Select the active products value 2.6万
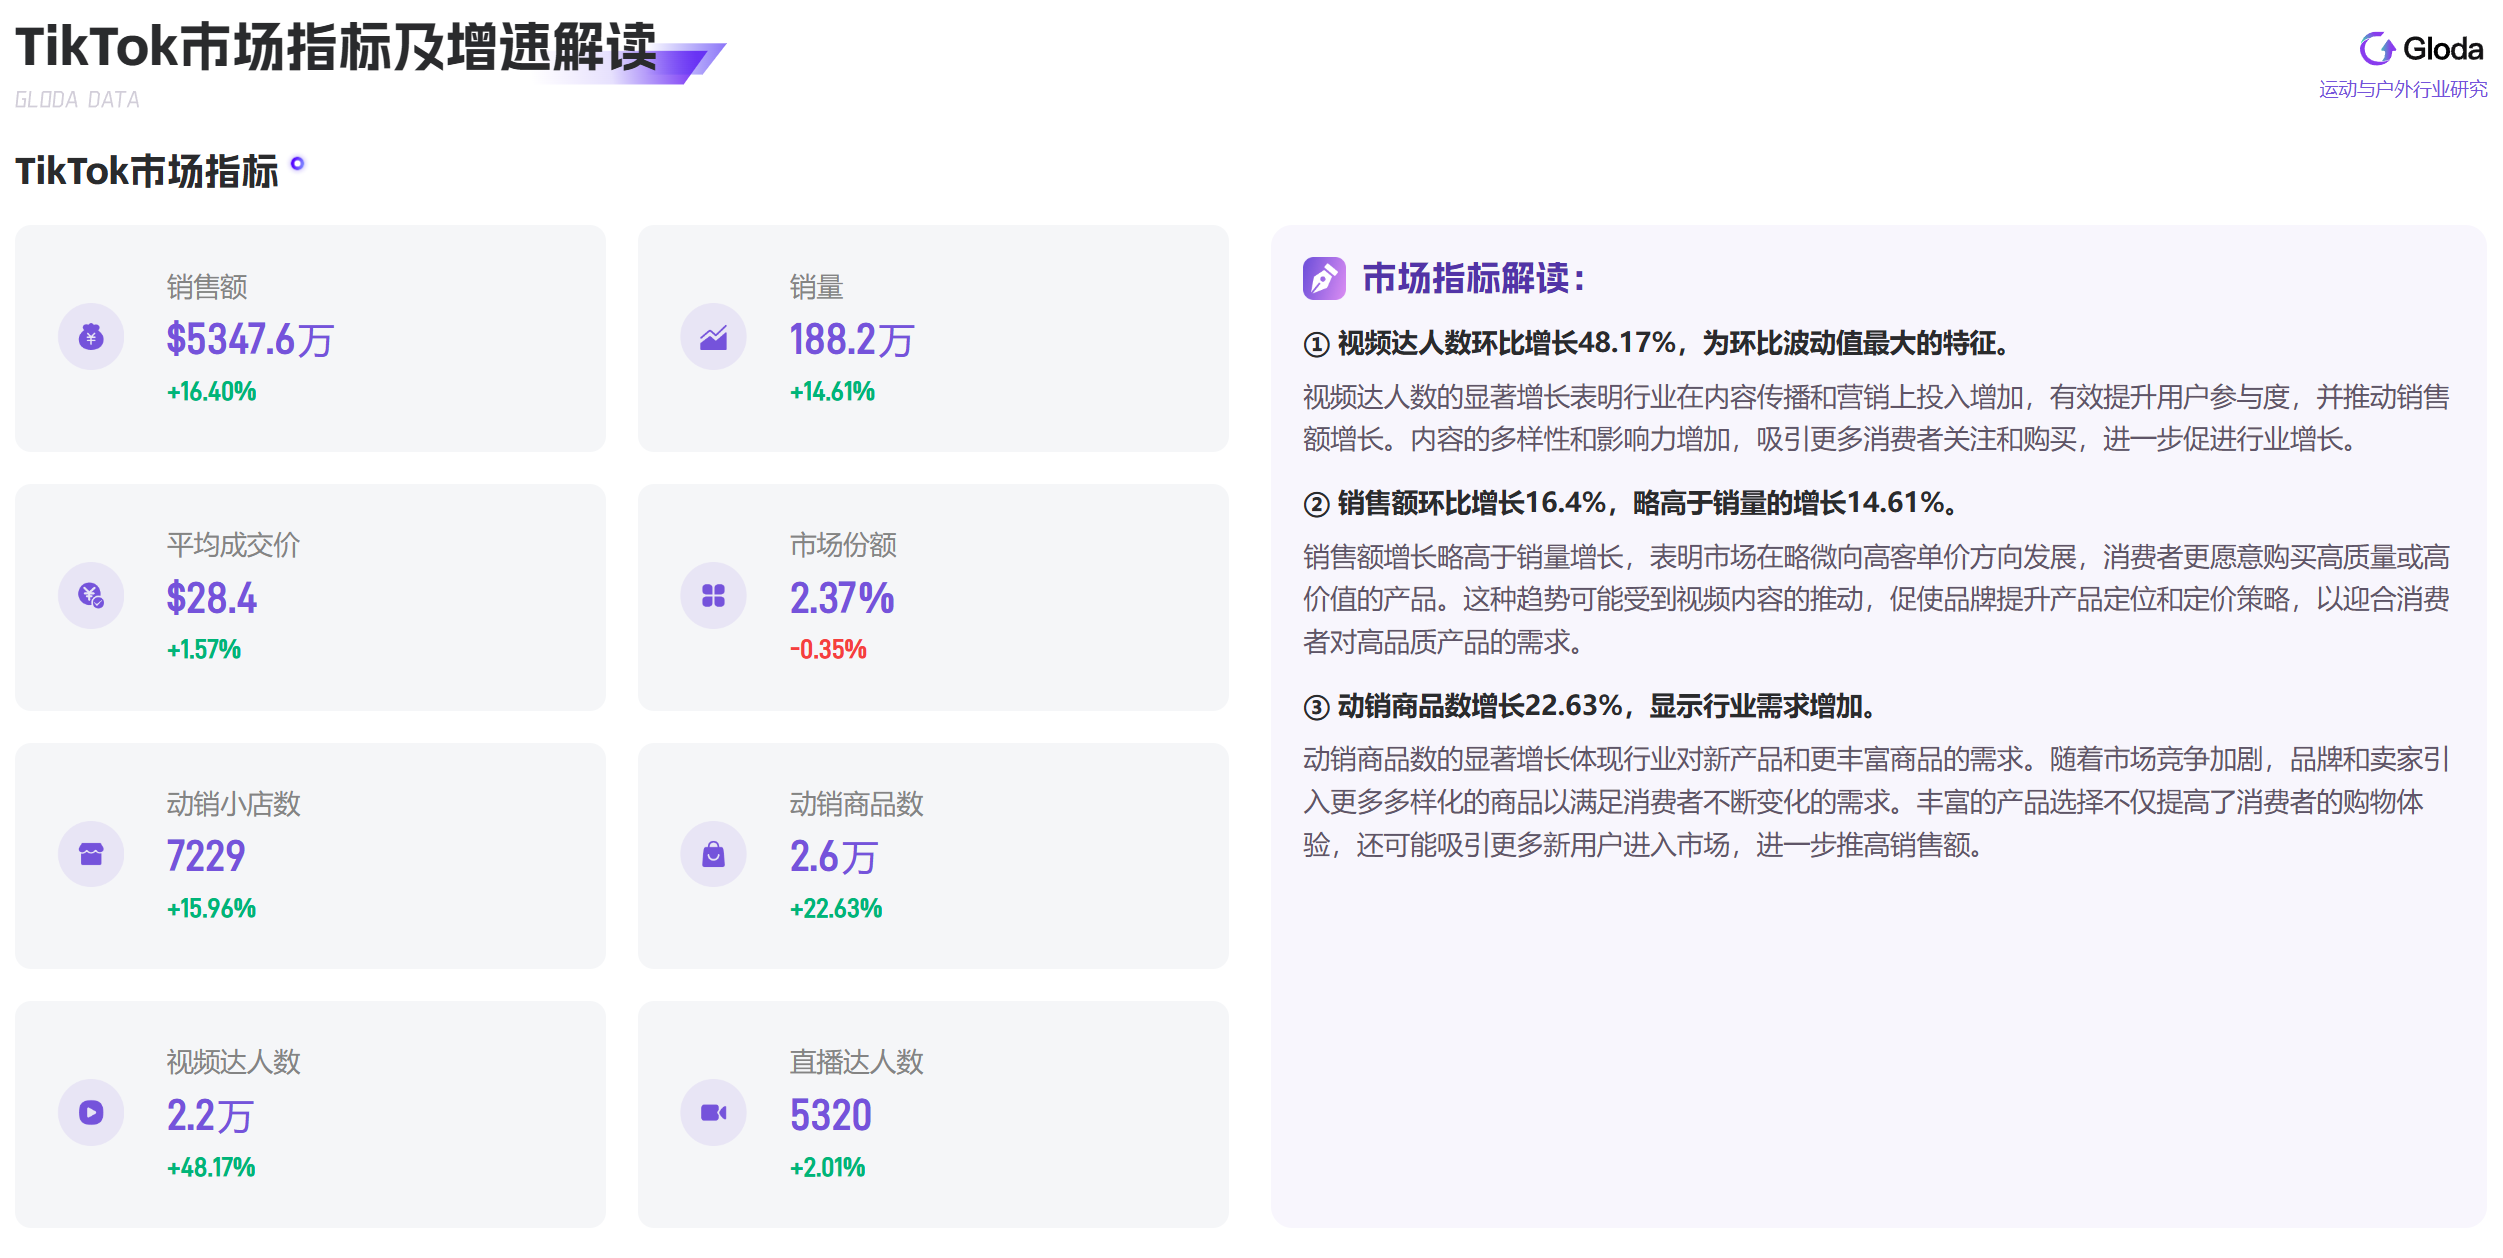The width and height of the screenshot is (2503, 1258). click(834, 857)
